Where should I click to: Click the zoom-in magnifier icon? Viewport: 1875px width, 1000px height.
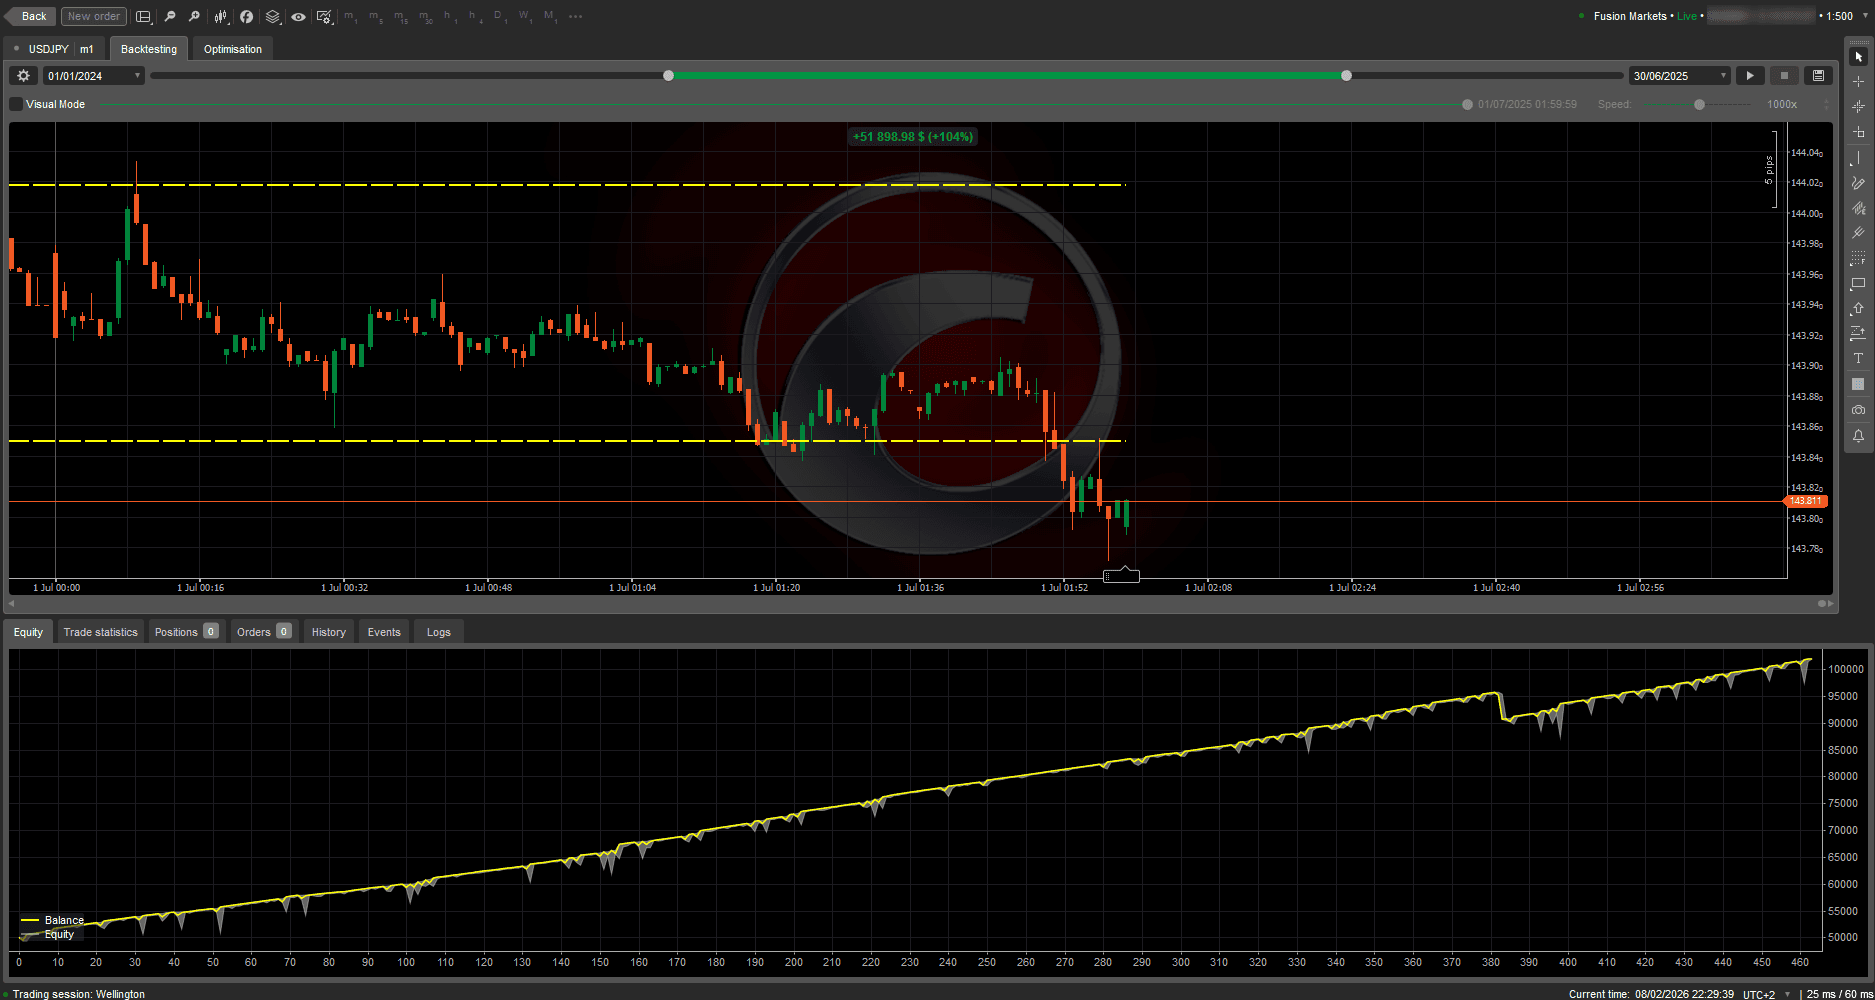[194, 16]
